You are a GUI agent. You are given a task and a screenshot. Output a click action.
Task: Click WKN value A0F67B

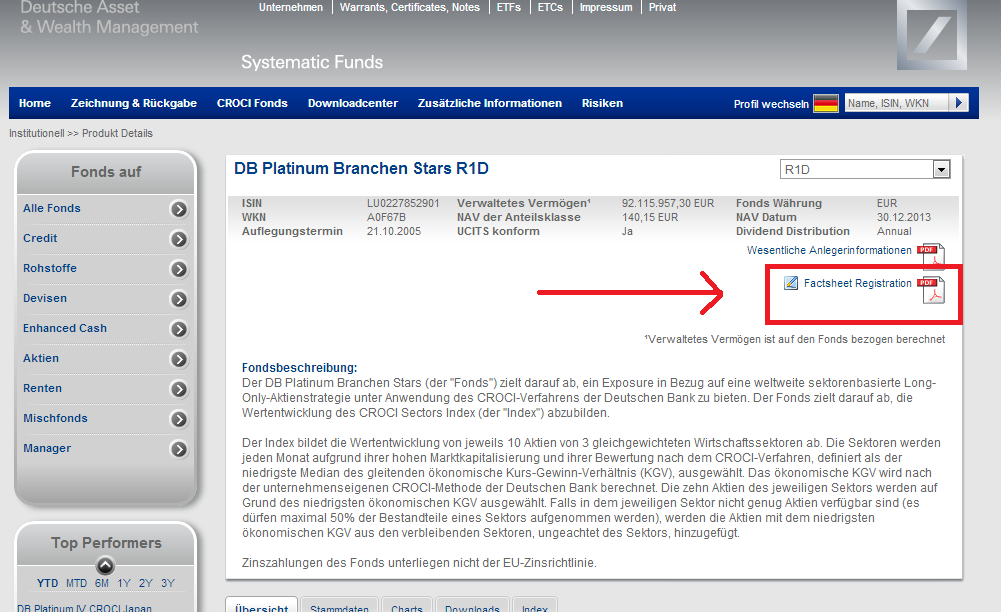coord(386,217)
